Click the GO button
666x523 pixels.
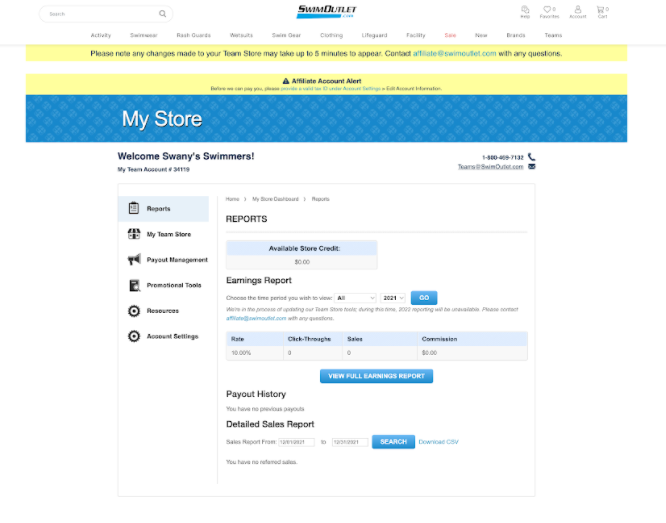coord(424,298)
